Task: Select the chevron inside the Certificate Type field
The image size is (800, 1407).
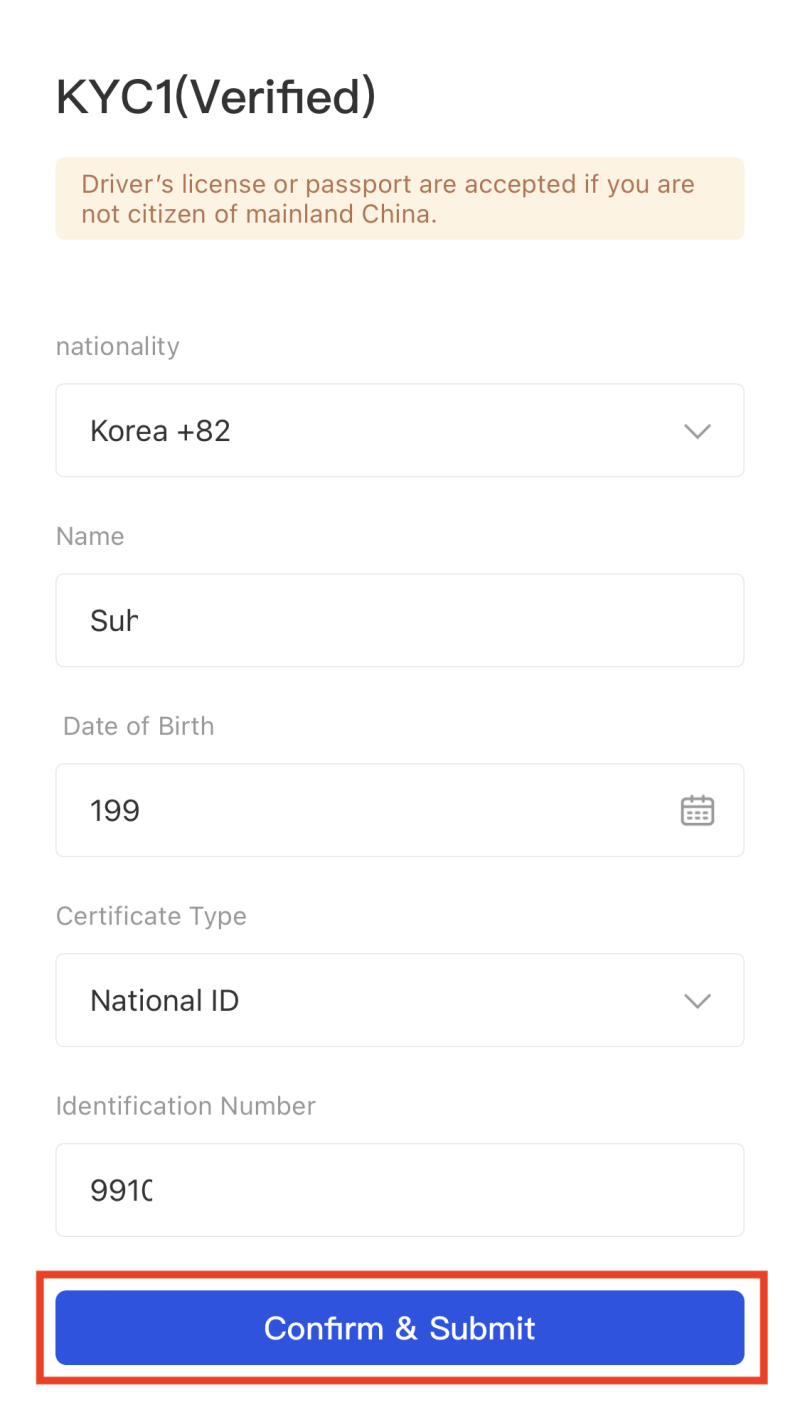Action: click(697, 1000)
